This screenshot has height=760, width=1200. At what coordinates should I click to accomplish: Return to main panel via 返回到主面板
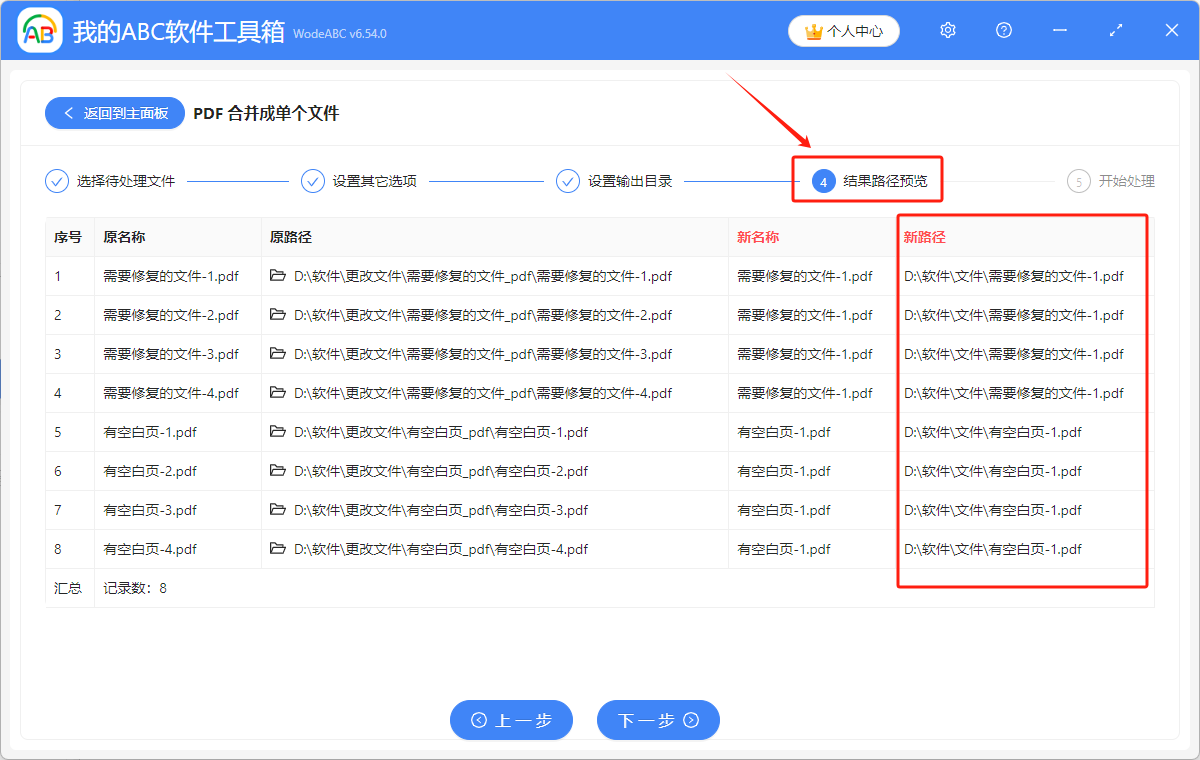point(114,113)
